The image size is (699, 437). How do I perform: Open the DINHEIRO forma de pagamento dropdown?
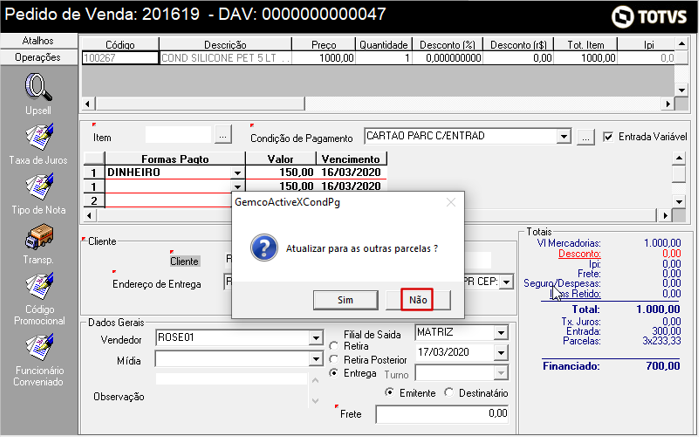pyautogui.click(x=238, y=173)
